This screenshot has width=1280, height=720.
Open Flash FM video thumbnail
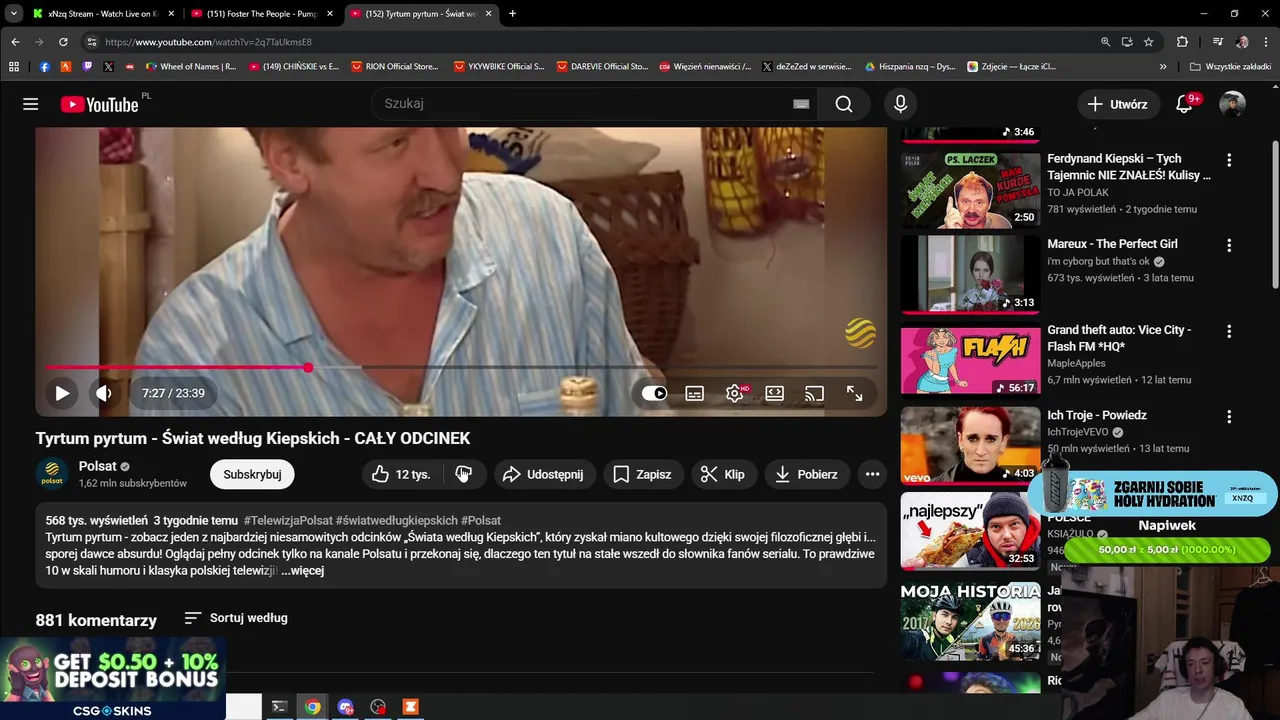pyautogui.click(x=970, y=360)
